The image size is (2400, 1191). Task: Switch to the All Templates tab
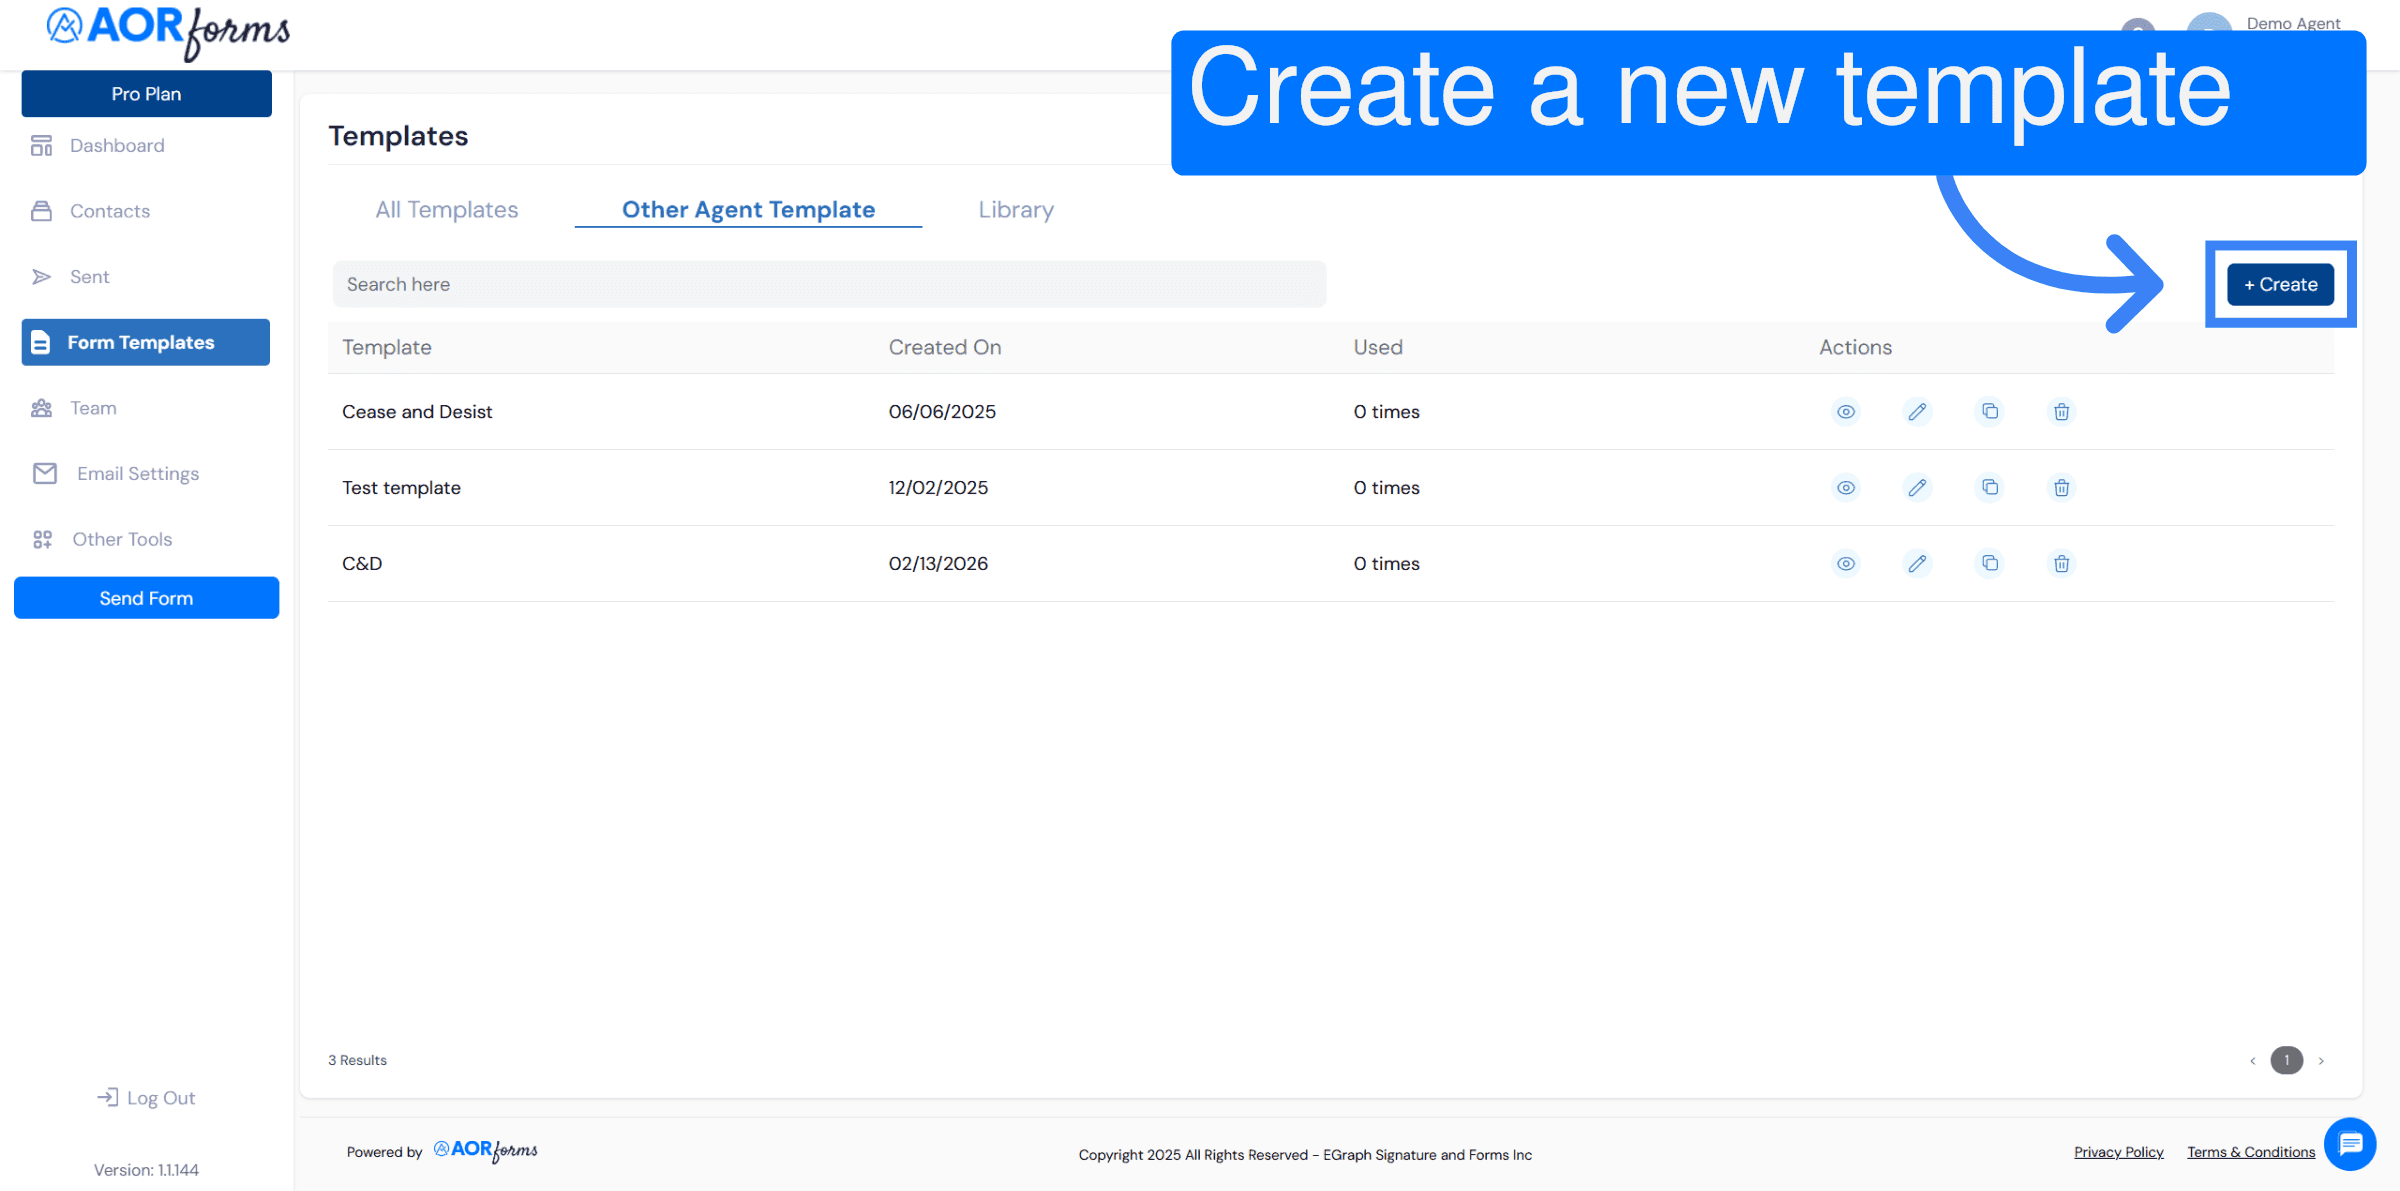[446, 209]
